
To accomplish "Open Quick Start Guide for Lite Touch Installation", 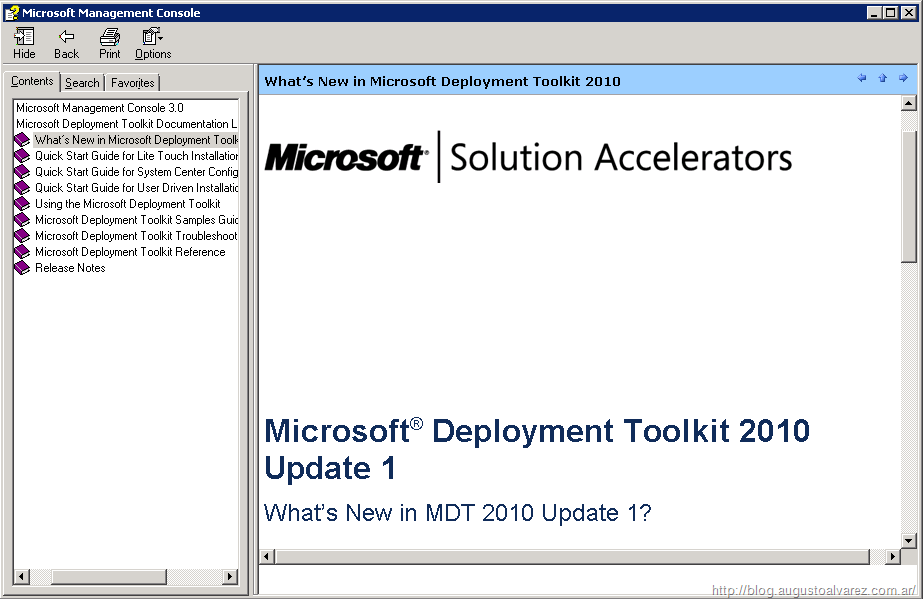I will point(136,156).
